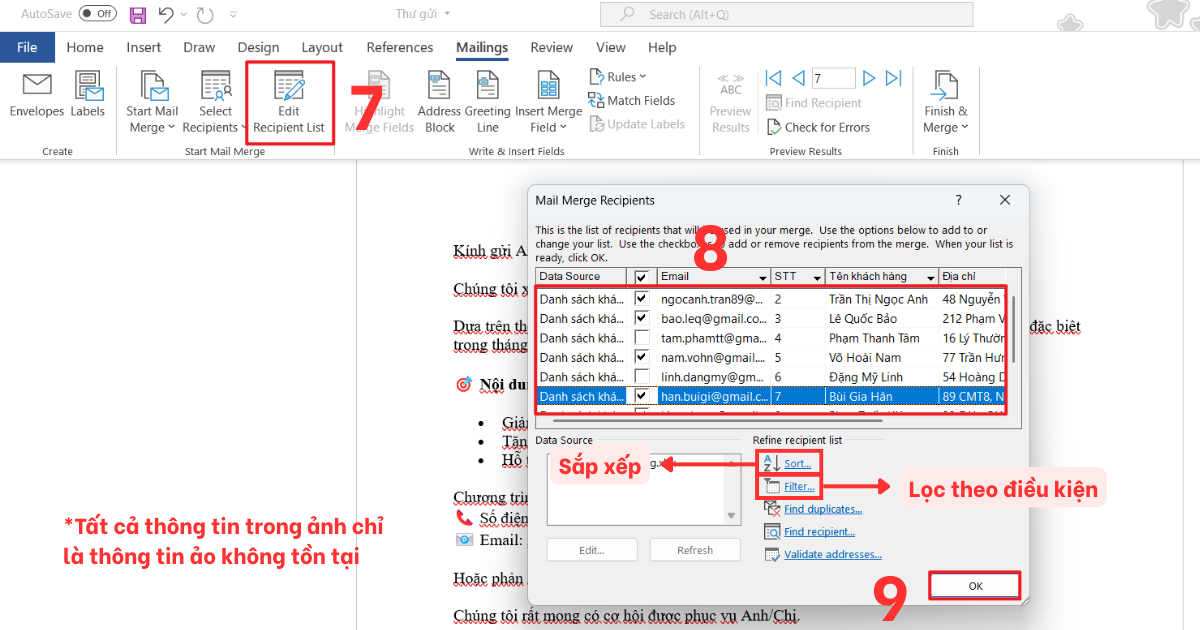Click the search box in title bar

tap(786, 14)
